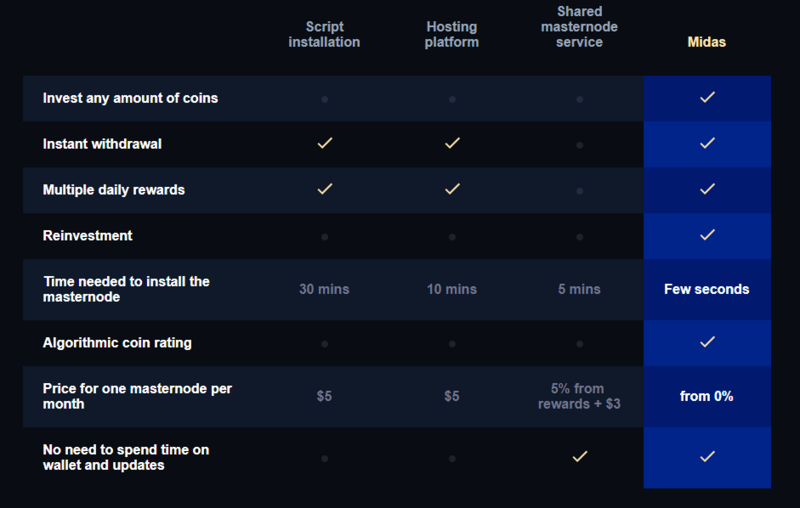
Task: Click Midas checkmark in Reinvestment row
Action: tap(707, 235)
